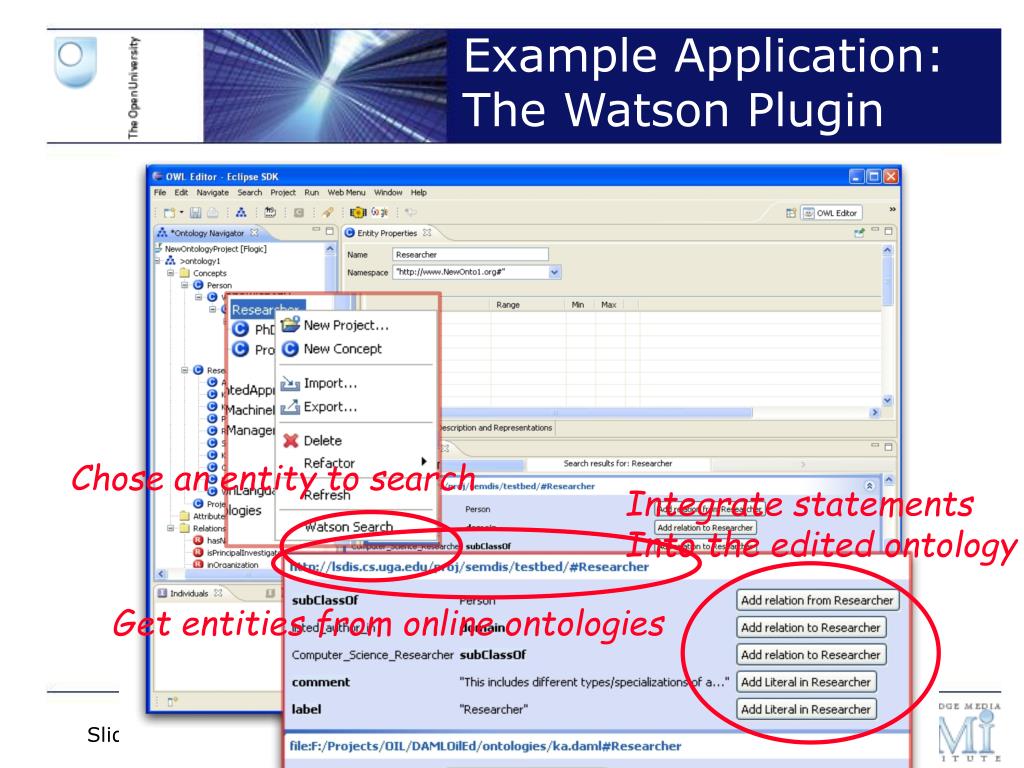Viewport: 1024px width, 768px height.
Task: Open the Help menu
Action: [x=419, y=193]
